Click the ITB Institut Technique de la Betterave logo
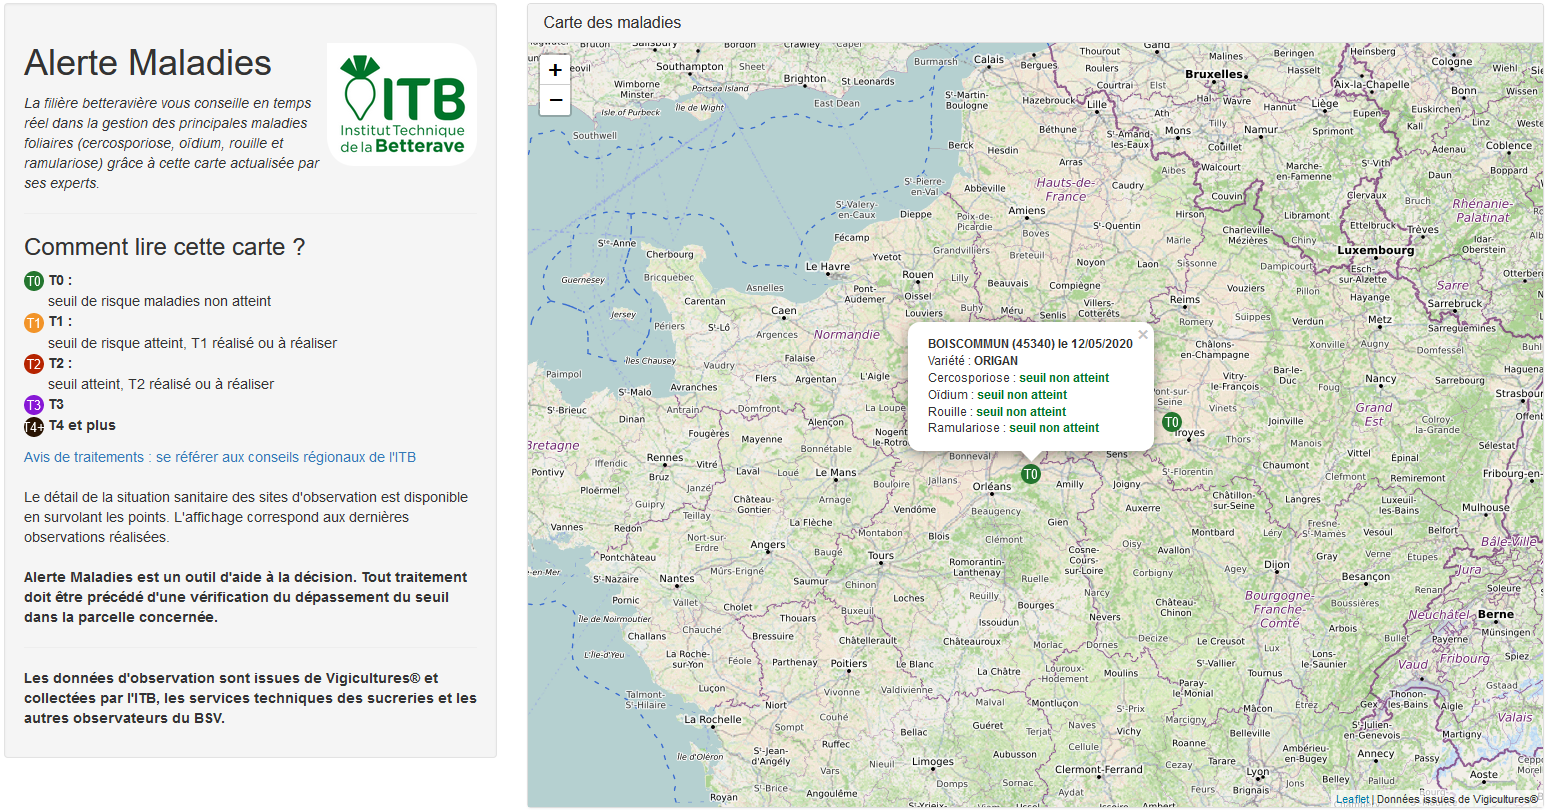The height and width of the screenshot is (812, 1547). 402,104
